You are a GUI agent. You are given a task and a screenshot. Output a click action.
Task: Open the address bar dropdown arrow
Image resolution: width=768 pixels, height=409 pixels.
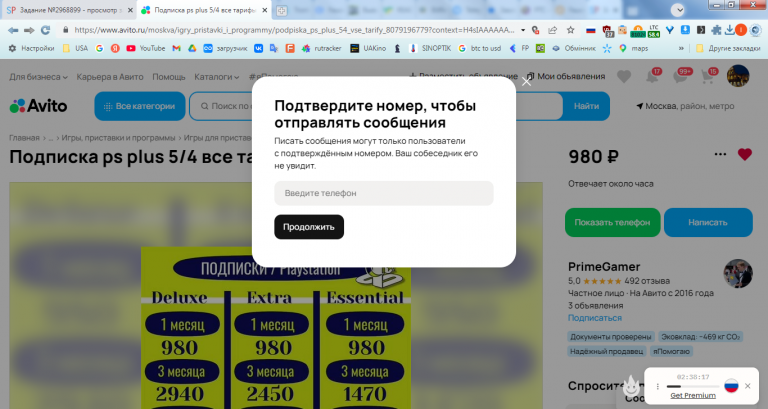[523, 30]
